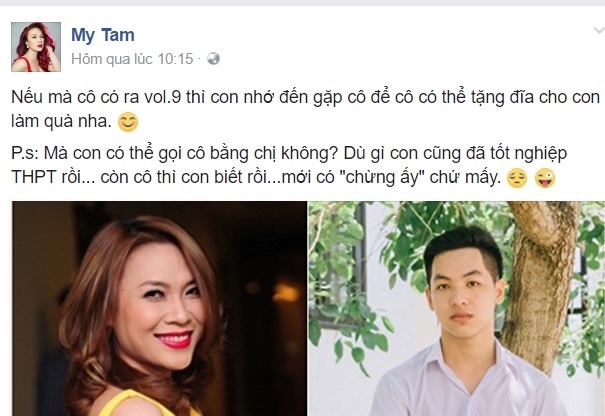Image resolution: width=605 pixels, height=416 pixels.
Task: Open the photo of young man in white shirt
Action: pyautogui.click(x=457, y=308)
